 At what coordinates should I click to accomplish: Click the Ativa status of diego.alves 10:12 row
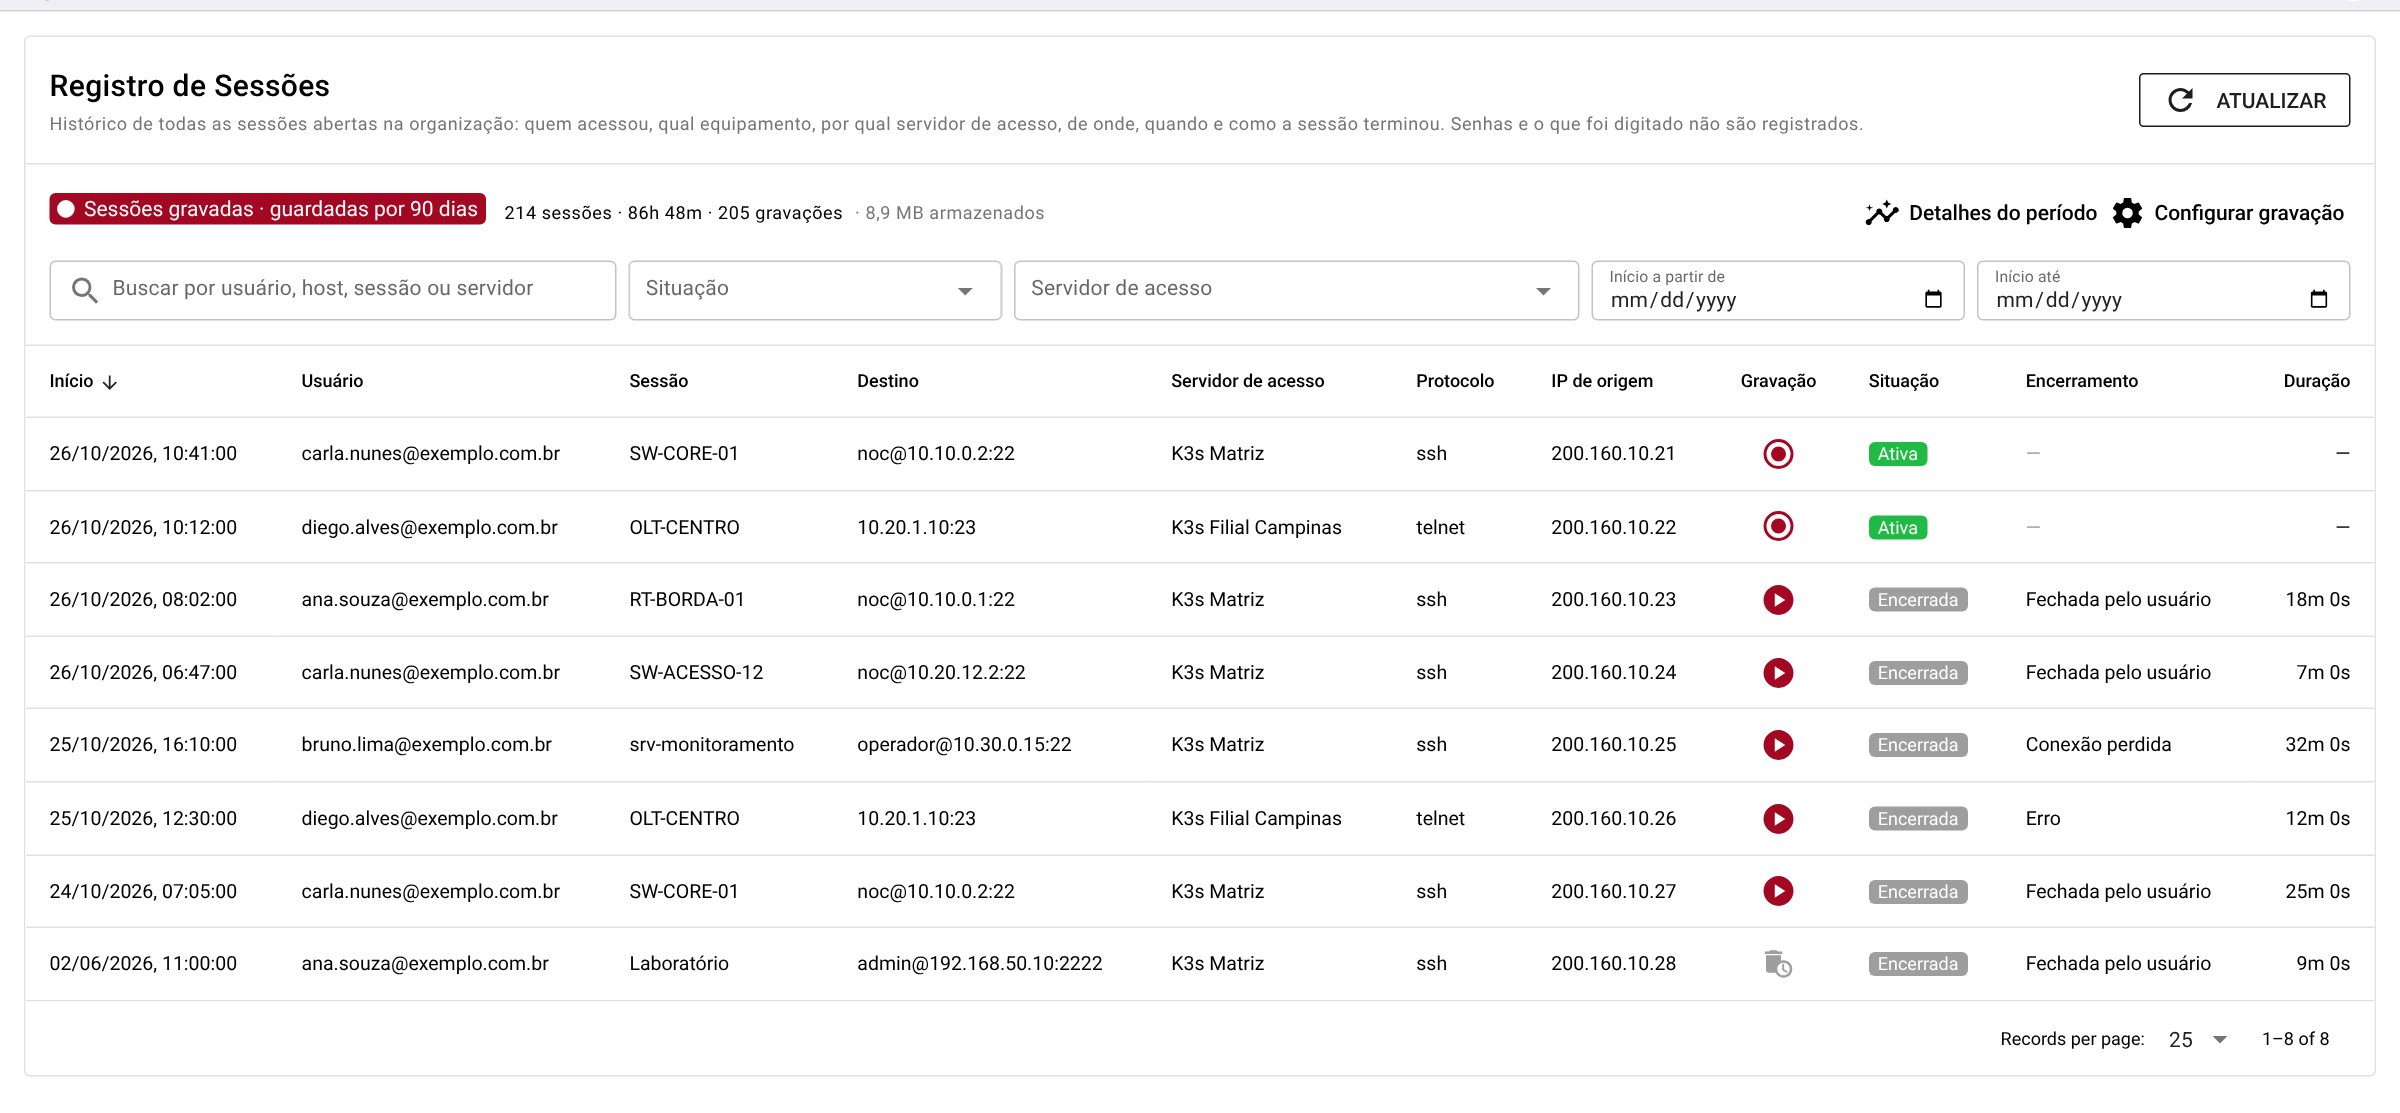pyautogui.click(x=1897, y=527)
